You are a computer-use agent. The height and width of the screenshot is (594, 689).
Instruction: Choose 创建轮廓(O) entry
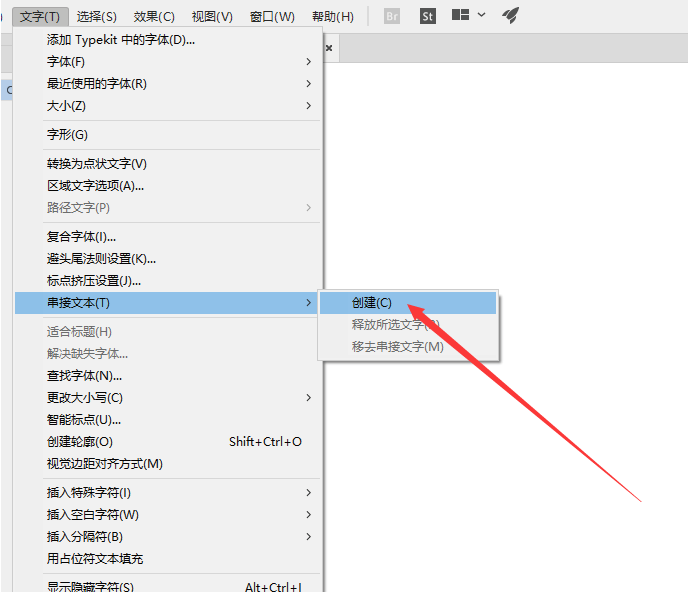(168, 442)
